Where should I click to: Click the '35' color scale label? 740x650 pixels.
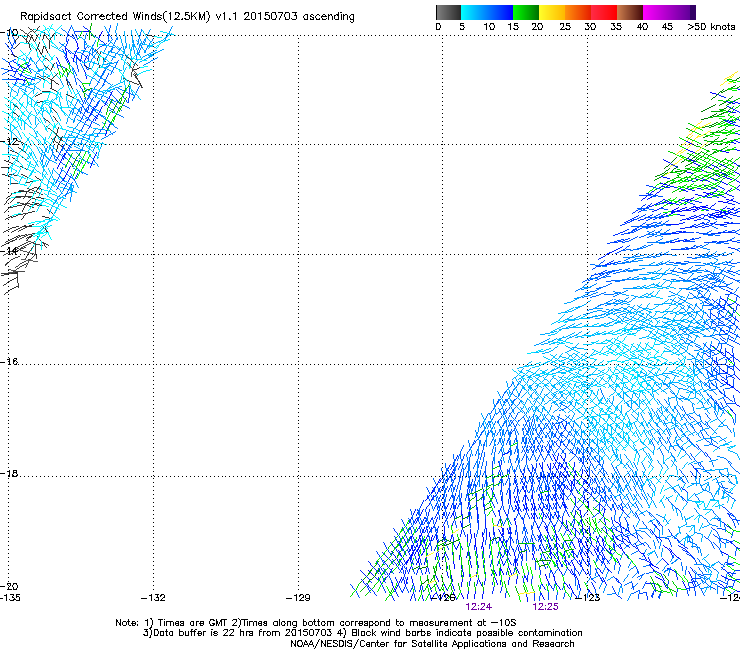click(x=616, y=27)
